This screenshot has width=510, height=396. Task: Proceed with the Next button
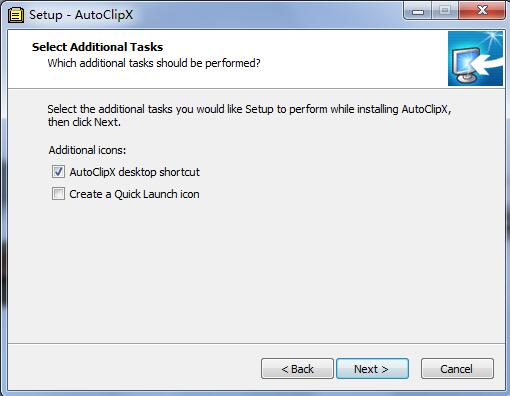372,369
